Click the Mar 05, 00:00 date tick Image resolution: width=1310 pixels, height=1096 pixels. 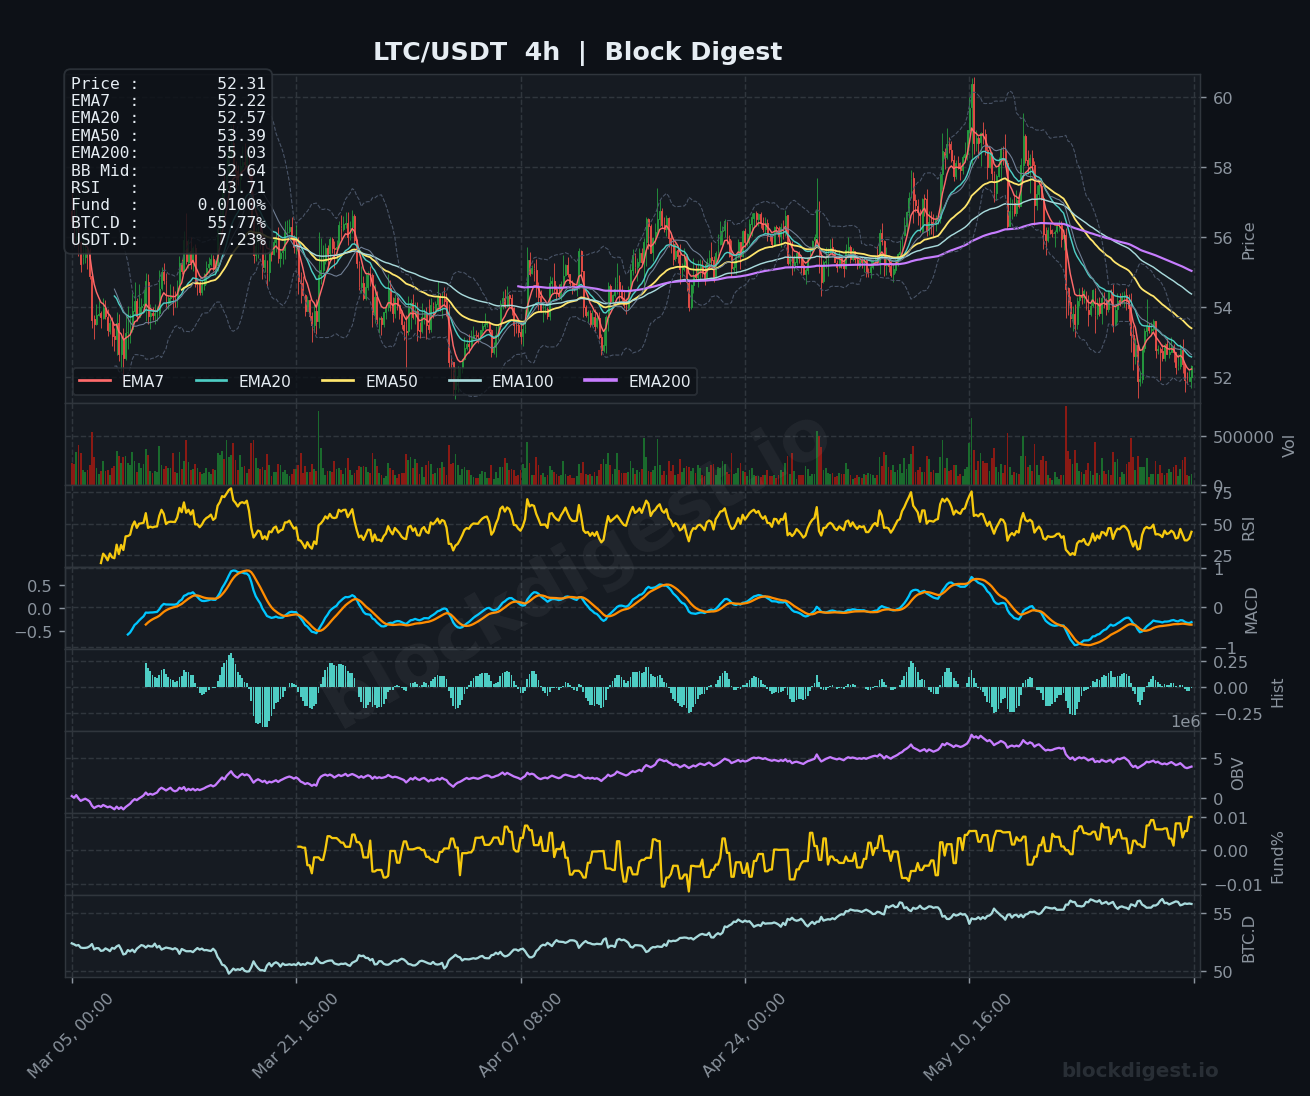pyautogui.click(x=70, y=1035)
